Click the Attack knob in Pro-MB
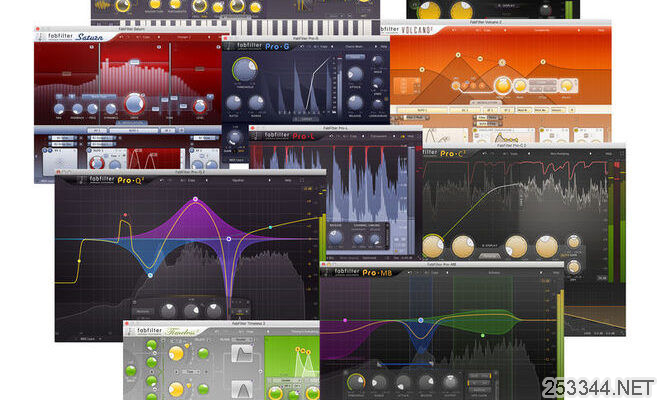Viewport: 660px width, 400px height. 403,382
